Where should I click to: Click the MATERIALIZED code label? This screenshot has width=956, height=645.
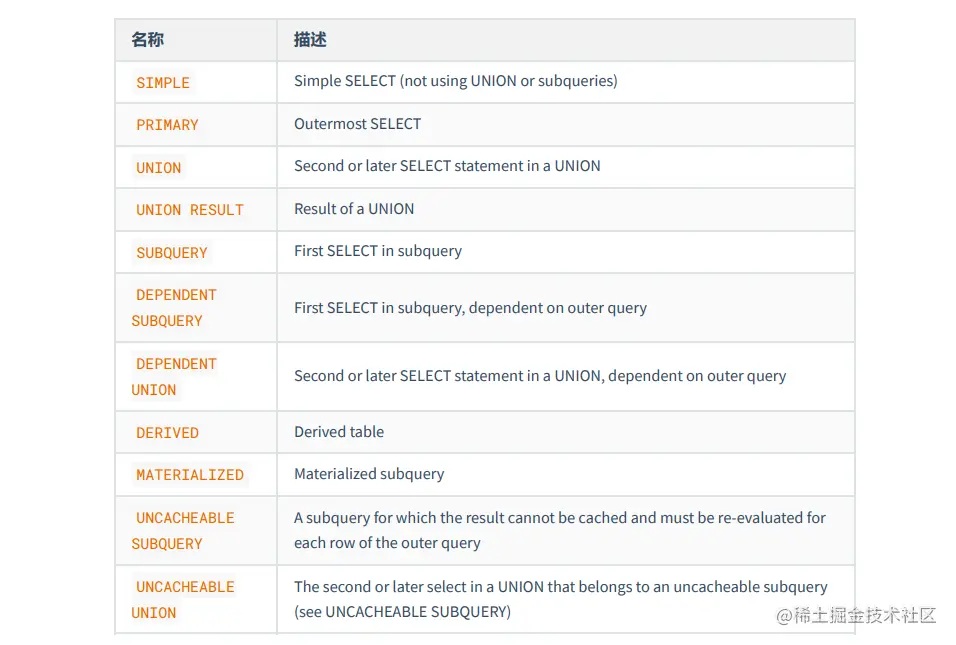click(x=189, y=475)
